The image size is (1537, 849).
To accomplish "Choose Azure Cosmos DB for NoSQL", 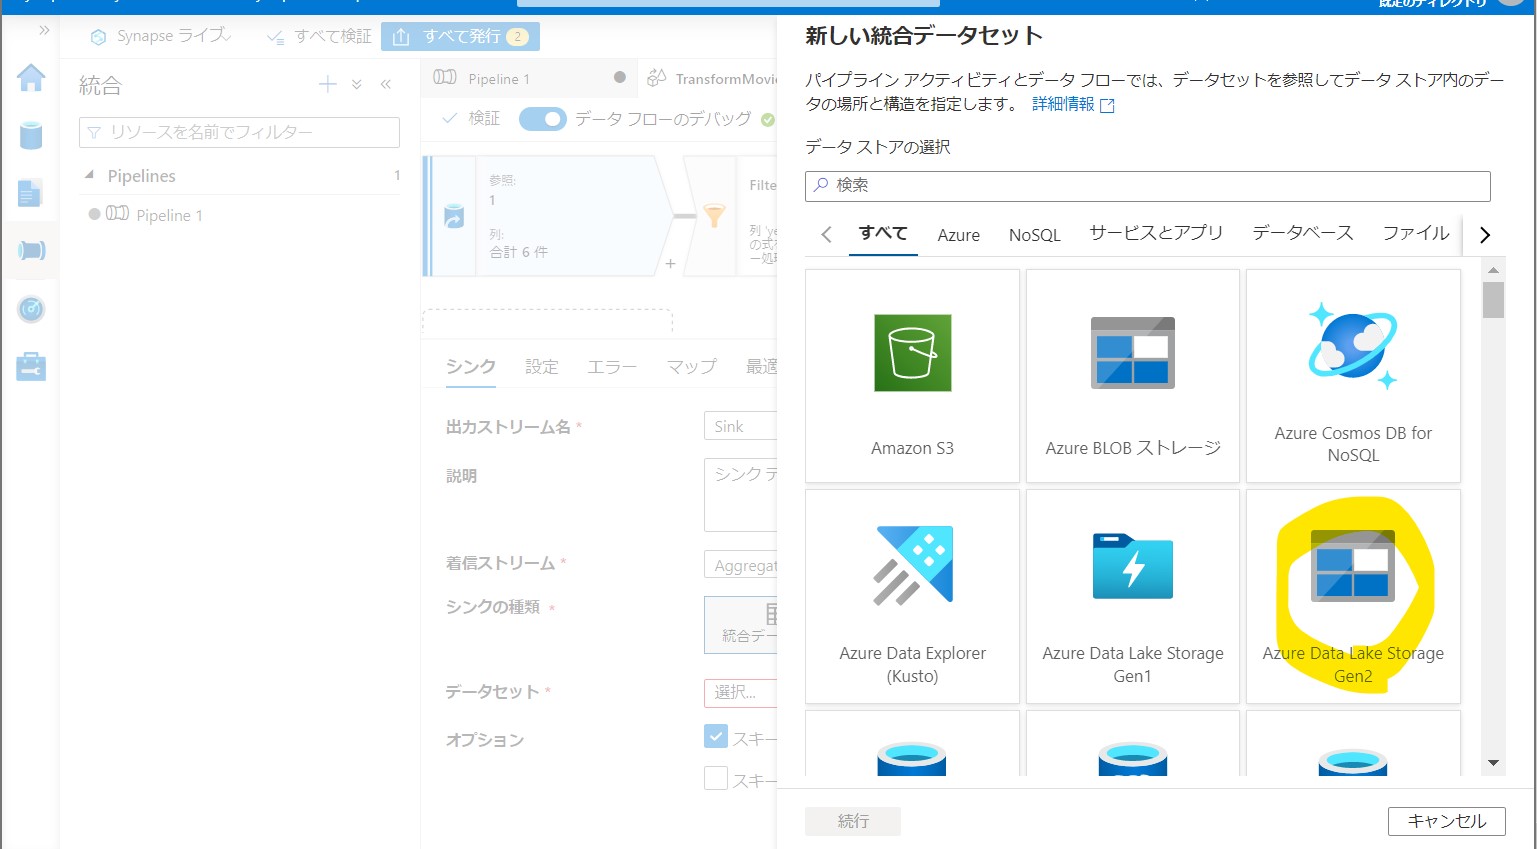I will tap(1353, 376).
